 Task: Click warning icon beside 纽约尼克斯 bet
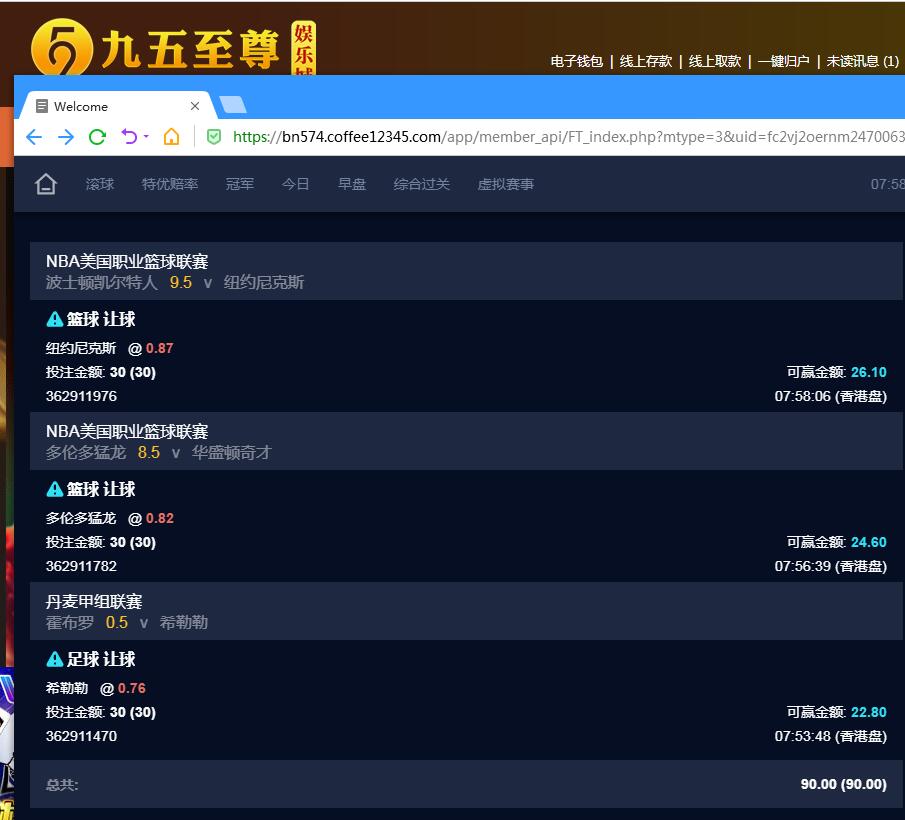(x=54, y=319)
